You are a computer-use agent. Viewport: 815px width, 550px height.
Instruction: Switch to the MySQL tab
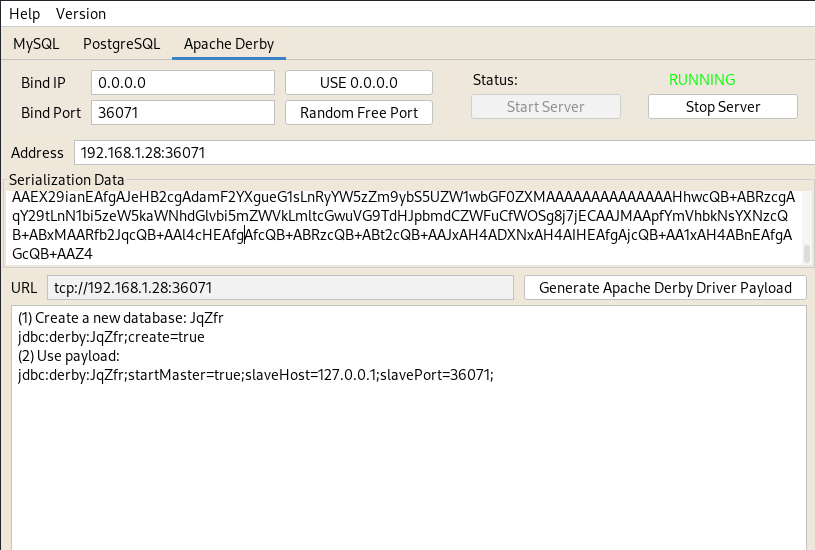(36, 44)
